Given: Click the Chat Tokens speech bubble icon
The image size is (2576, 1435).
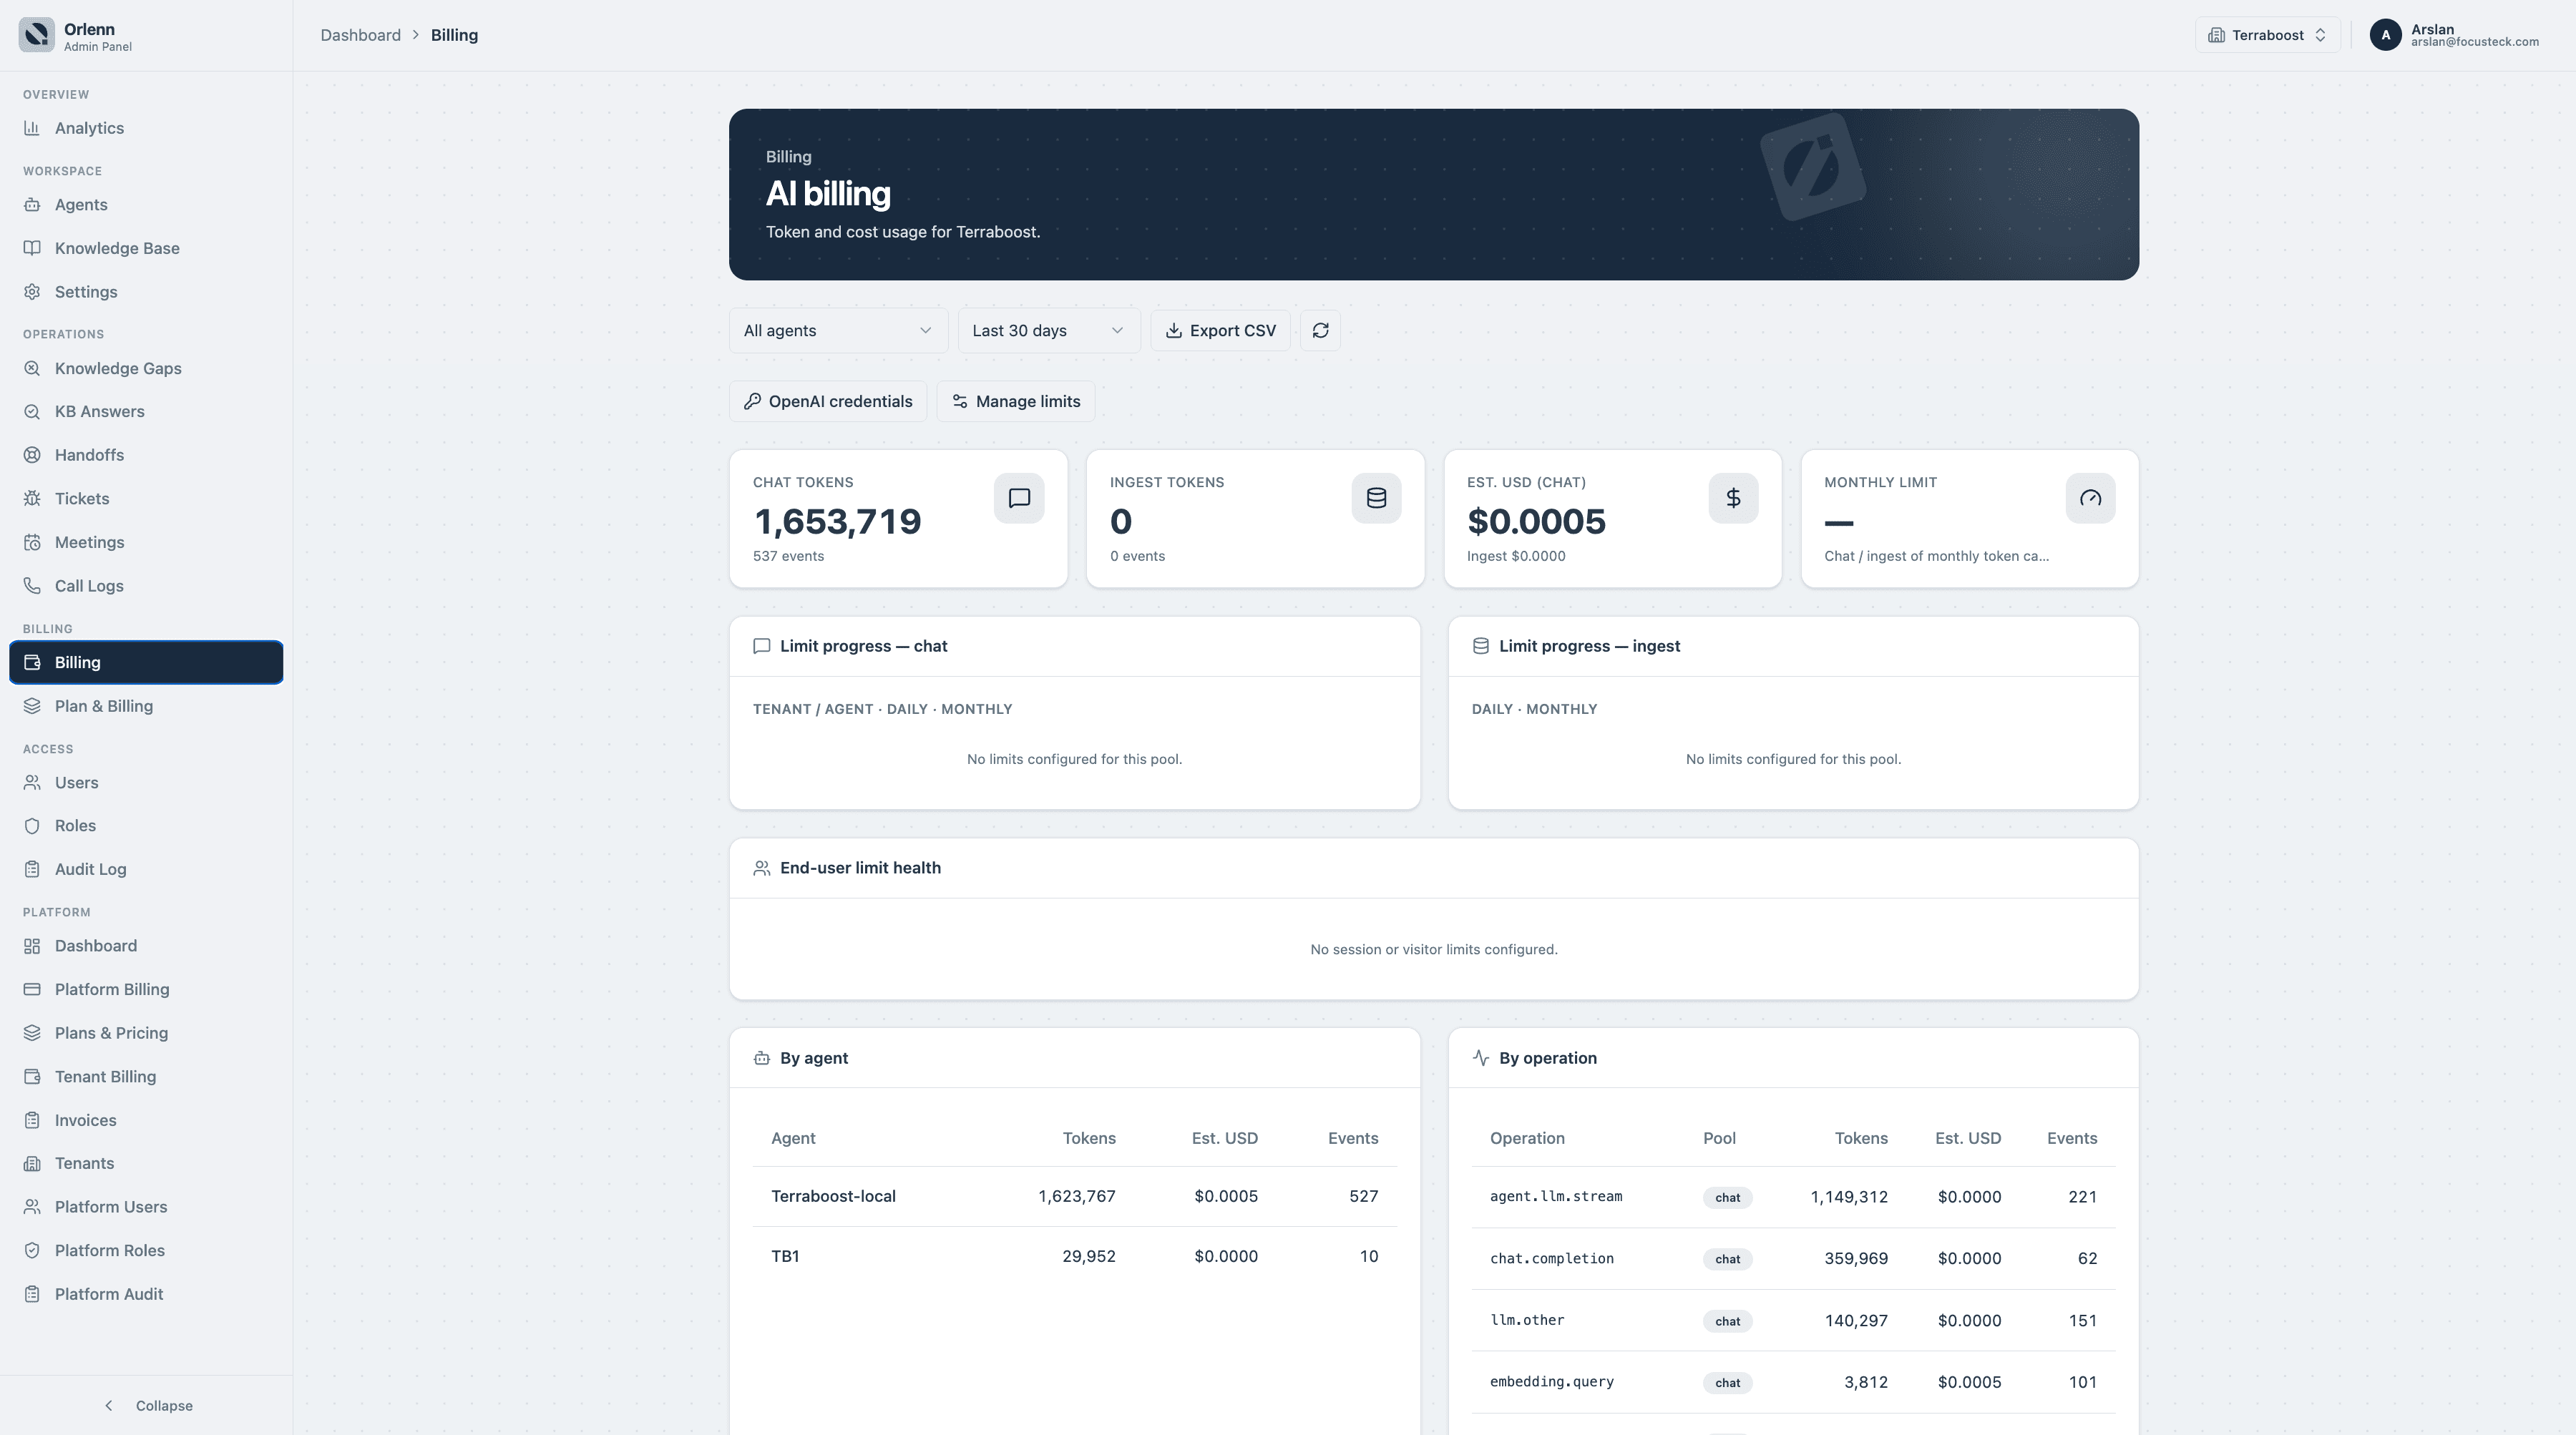Looking at the screenshot, I should [x=1019, y=498].
